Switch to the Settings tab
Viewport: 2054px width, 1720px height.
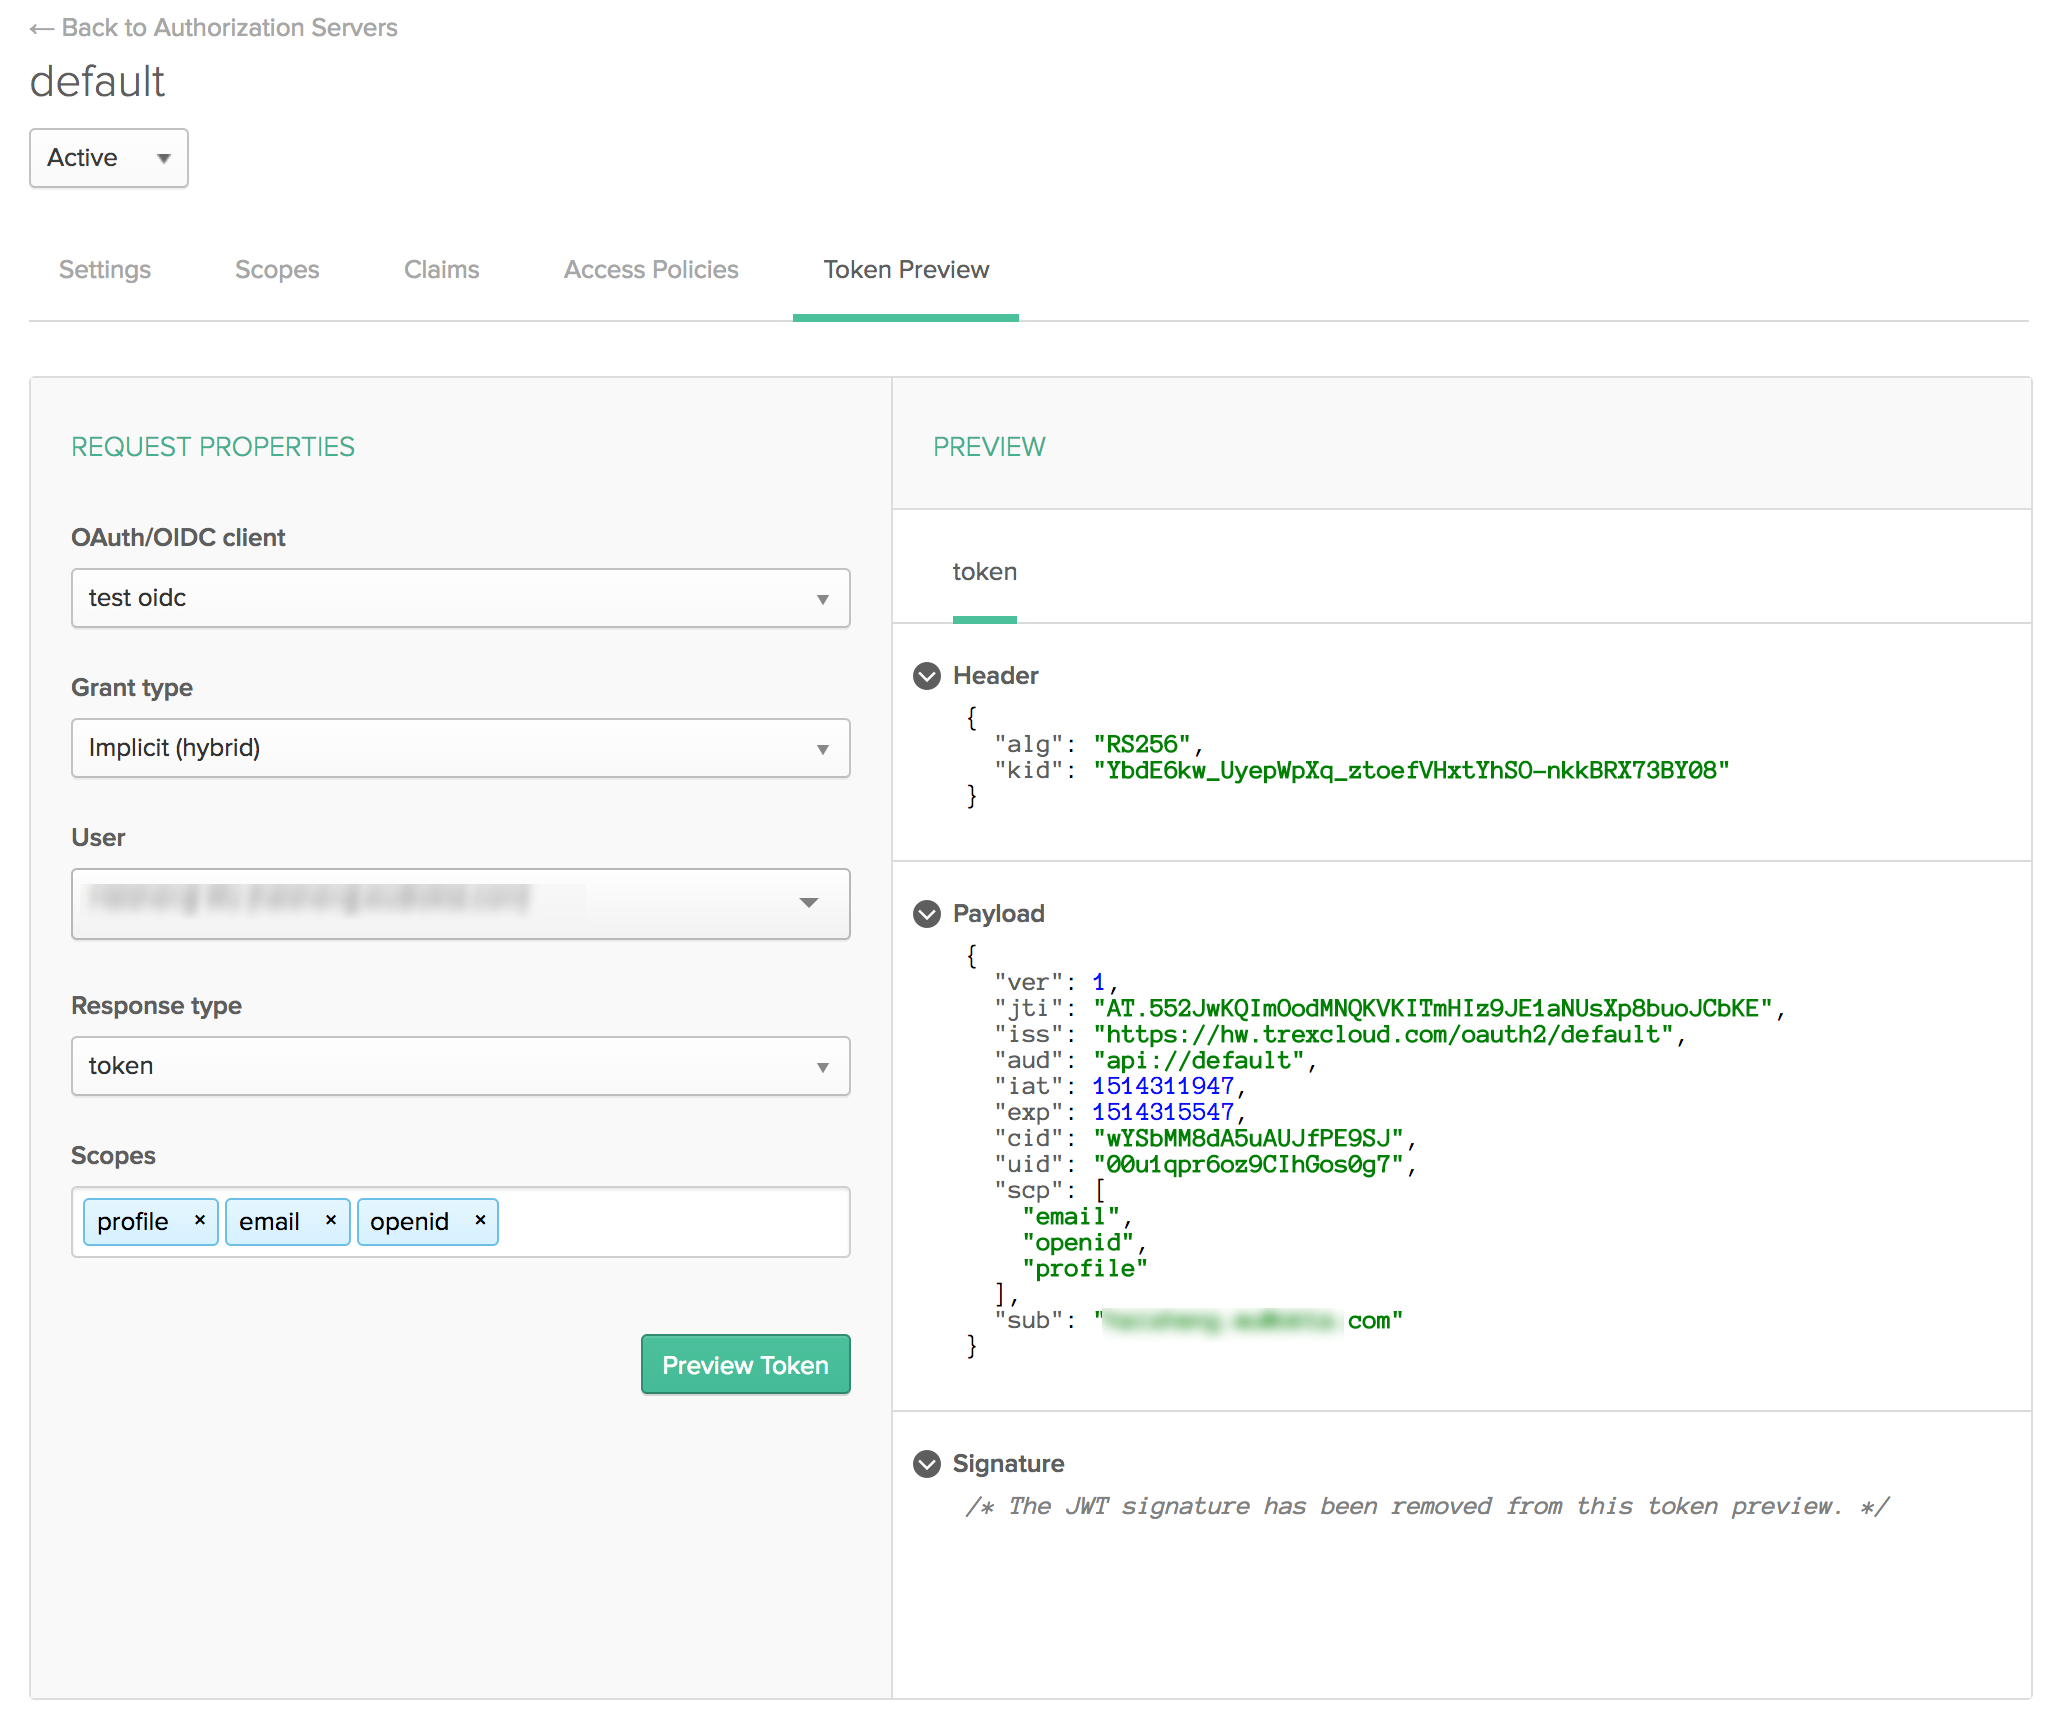tap(105, 270)
